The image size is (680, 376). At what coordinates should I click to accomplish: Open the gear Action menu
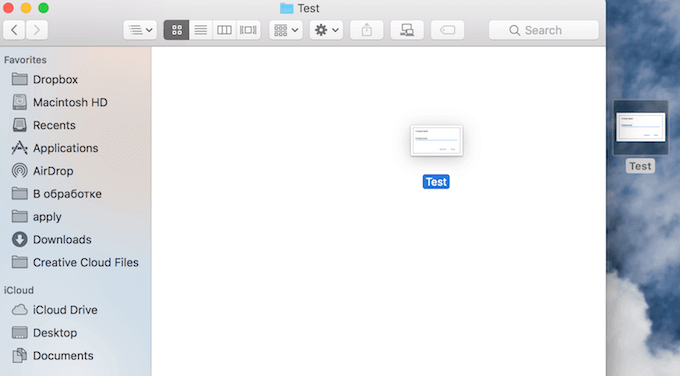pos(326,30)
